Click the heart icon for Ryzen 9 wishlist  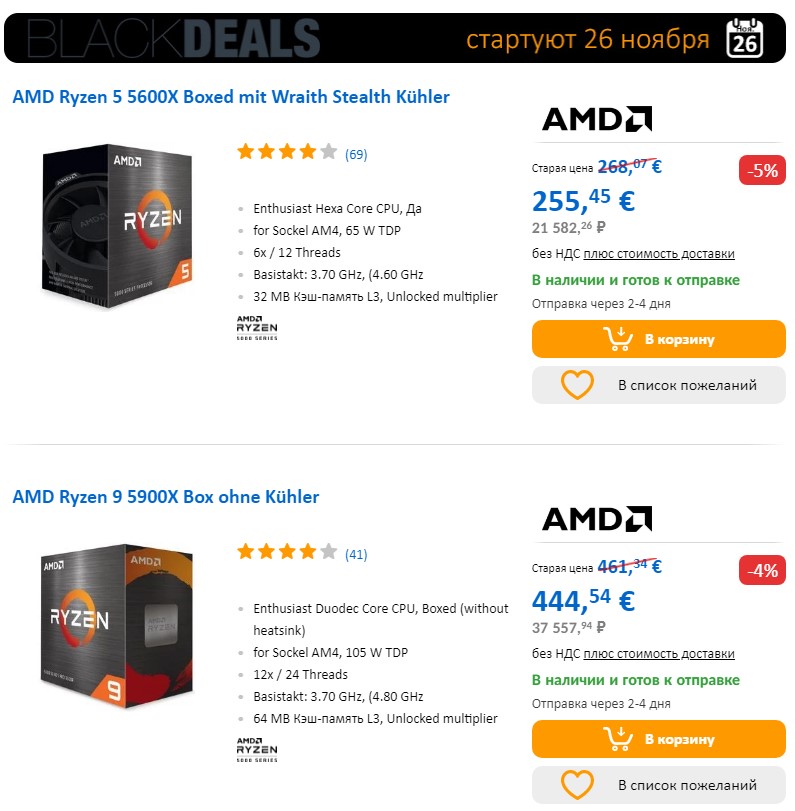577,784
